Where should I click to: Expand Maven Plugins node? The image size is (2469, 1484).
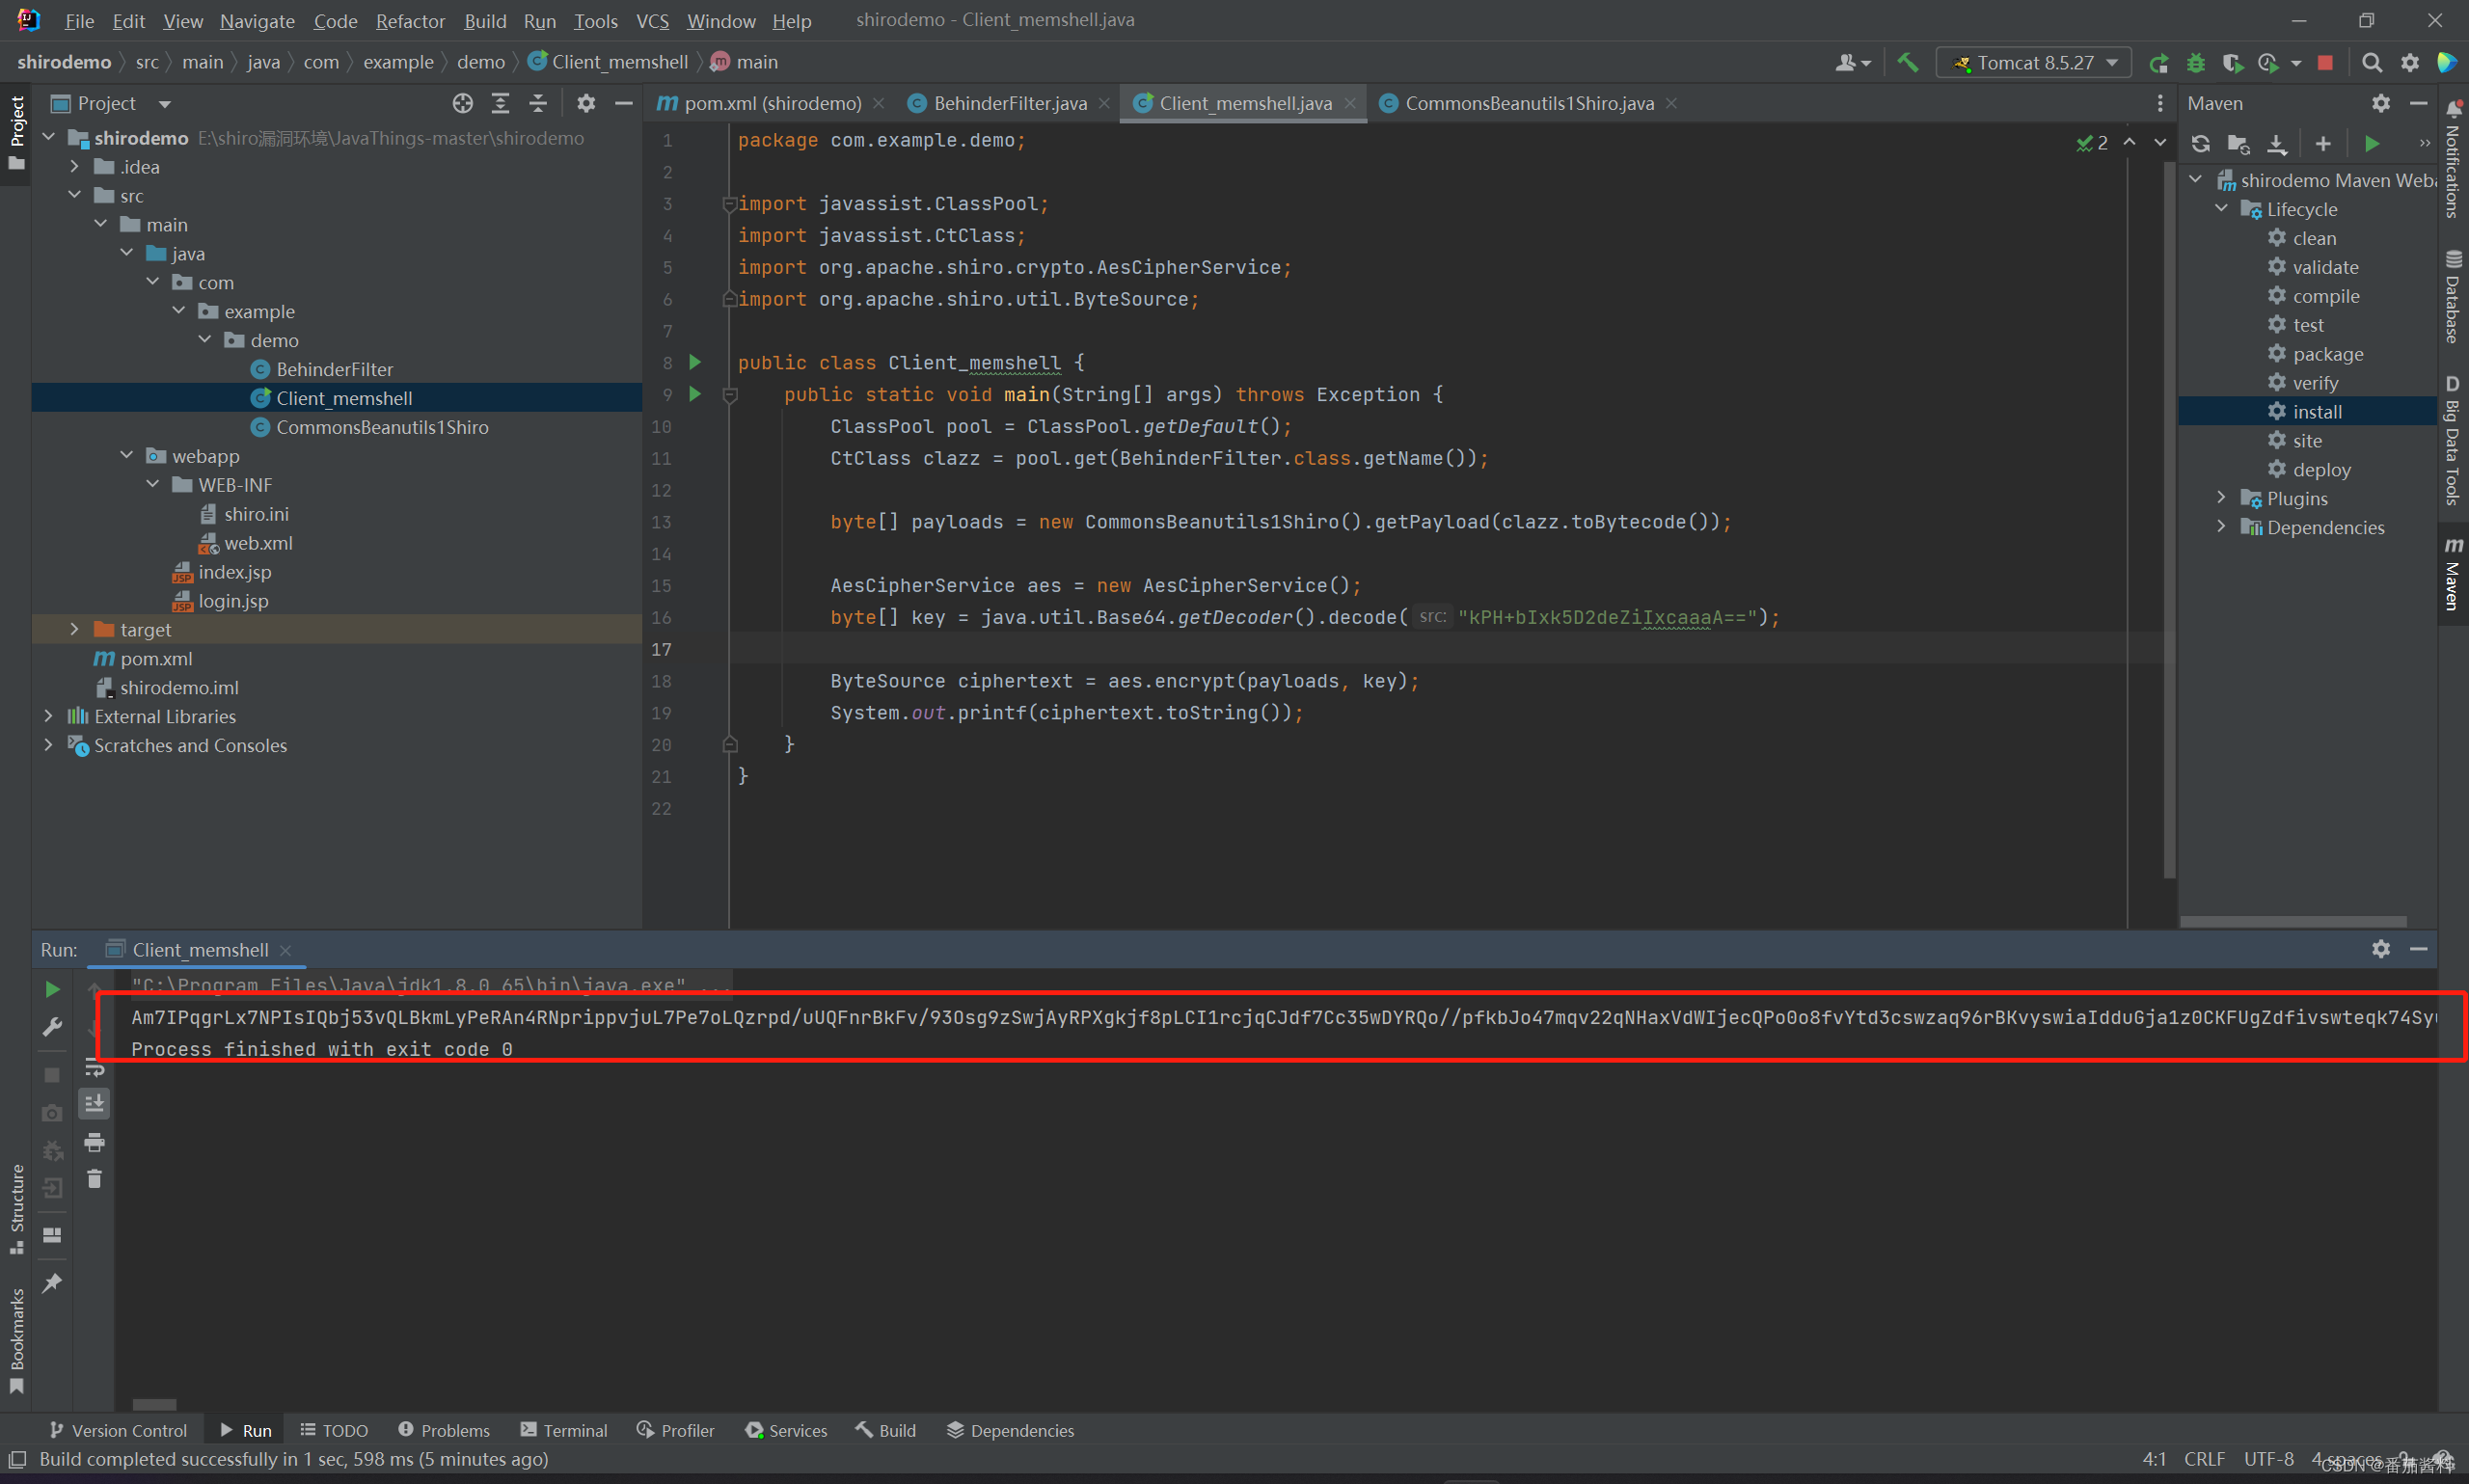click(x=2222, y=498)
